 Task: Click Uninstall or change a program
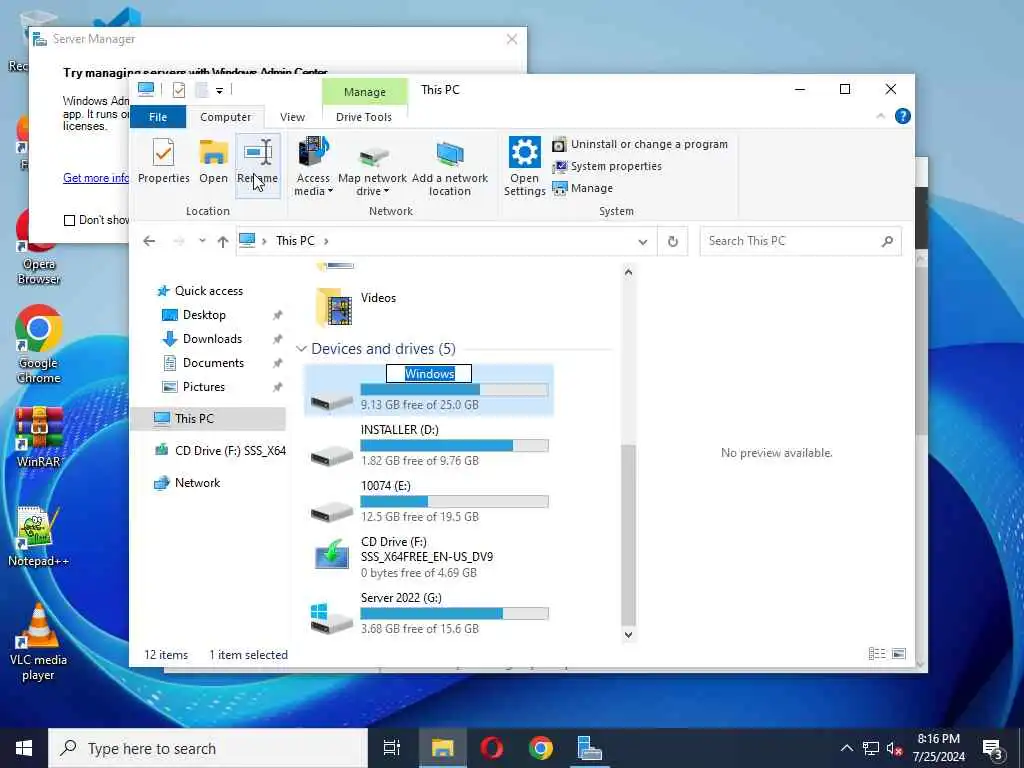pos(640,144)
